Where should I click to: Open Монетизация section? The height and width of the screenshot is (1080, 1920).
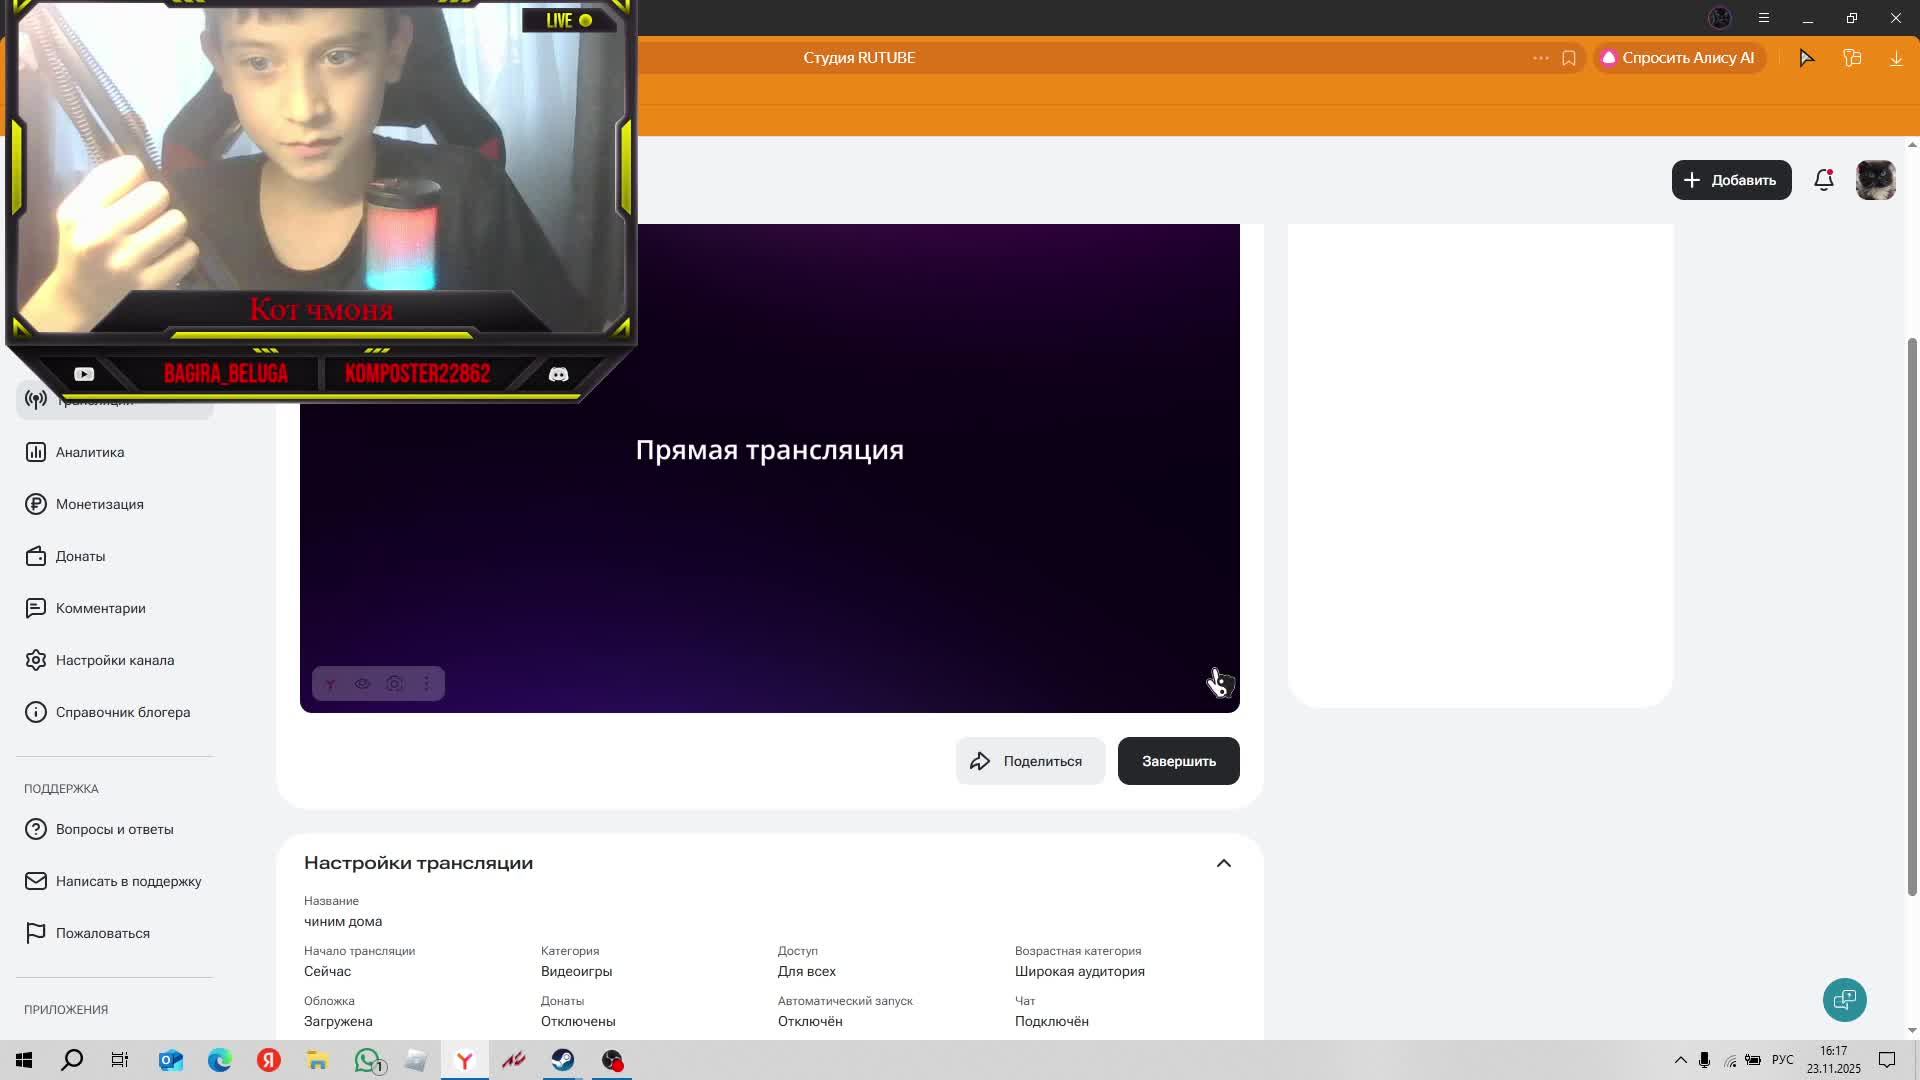coord(99,504)
